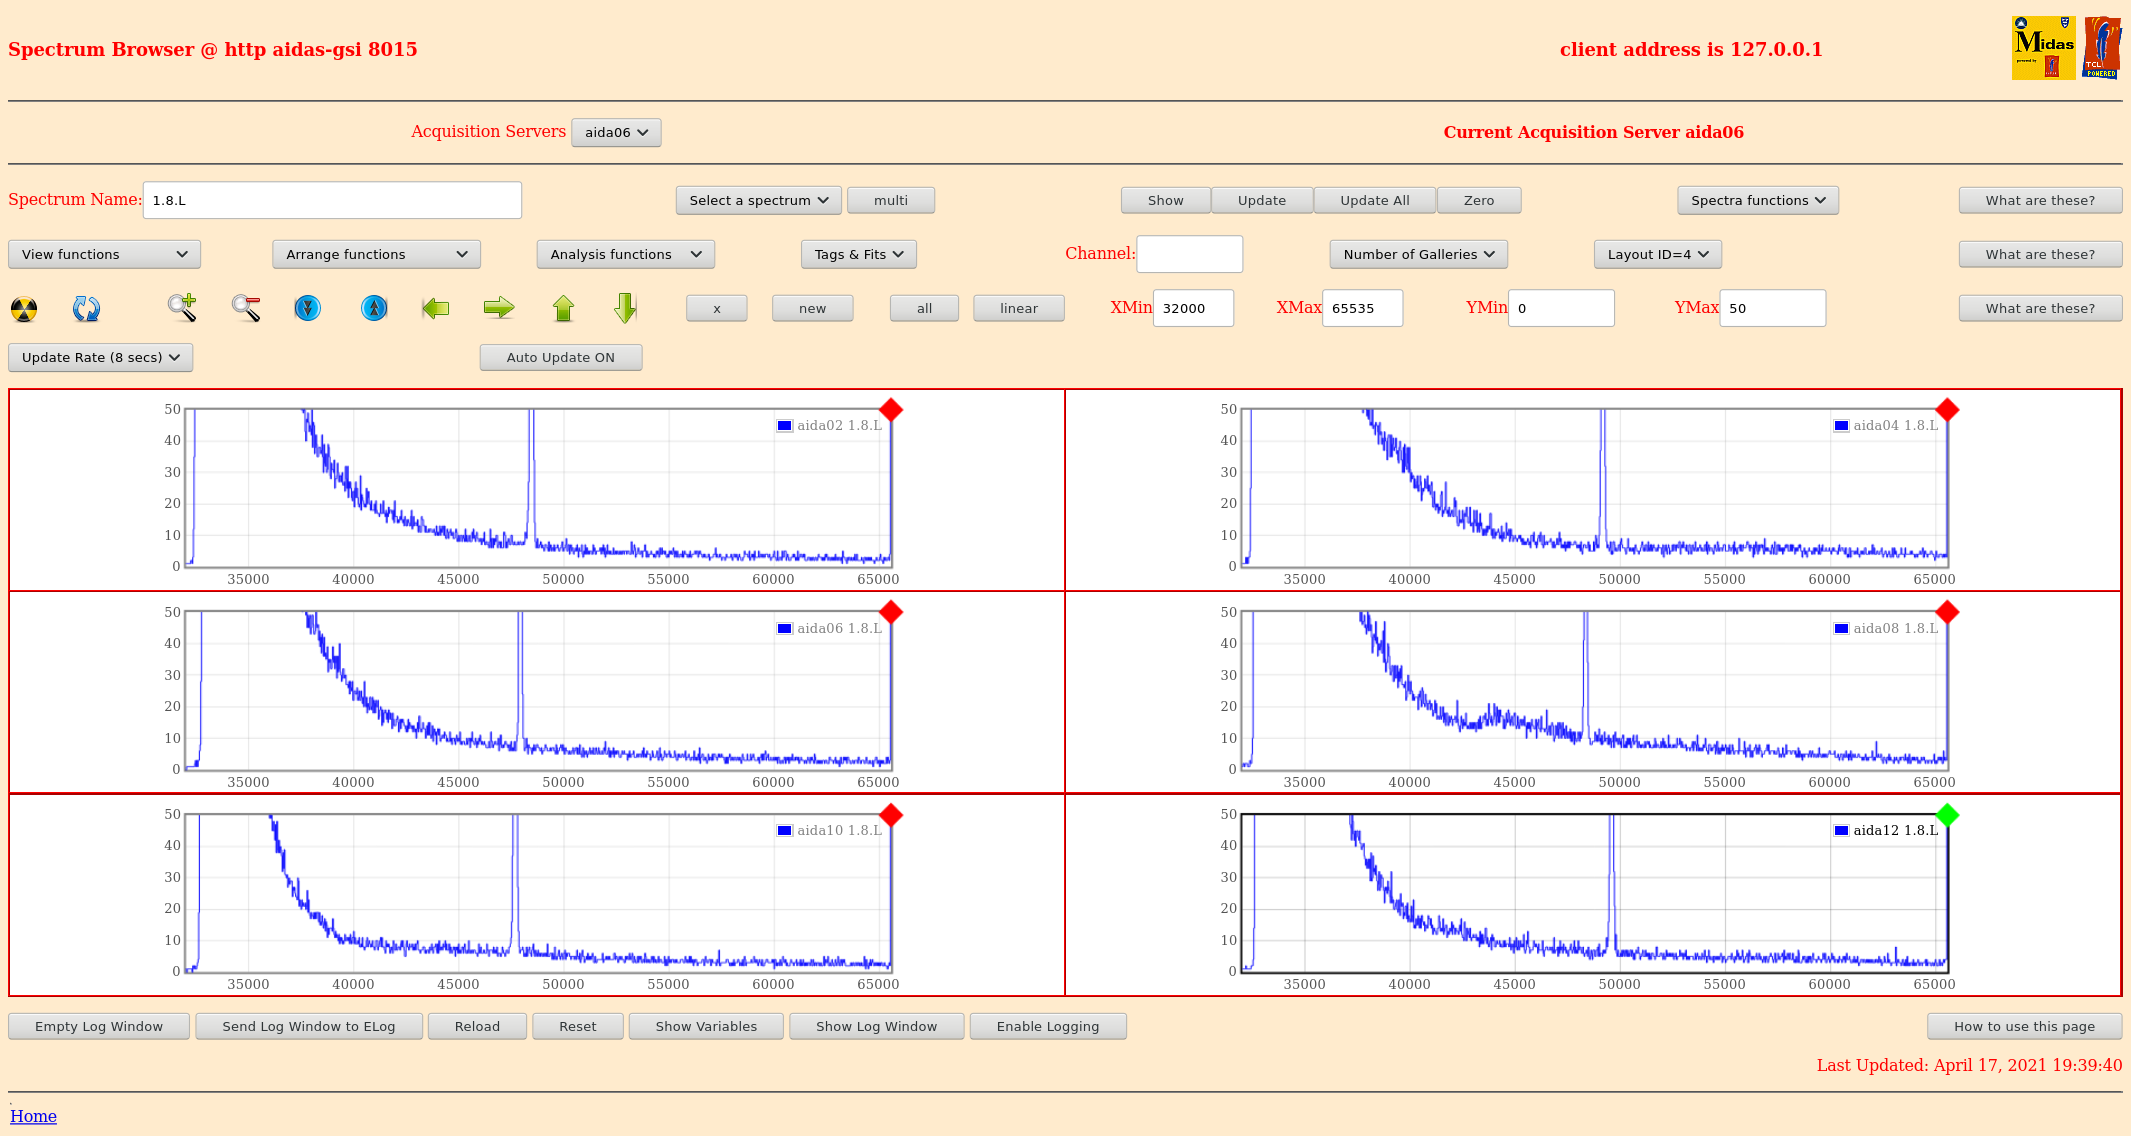Viewport: 2131px width, 1136px height.
Task: Expand the Update Rate (8 secs) dropdown
Action: [x=100, y=357]
